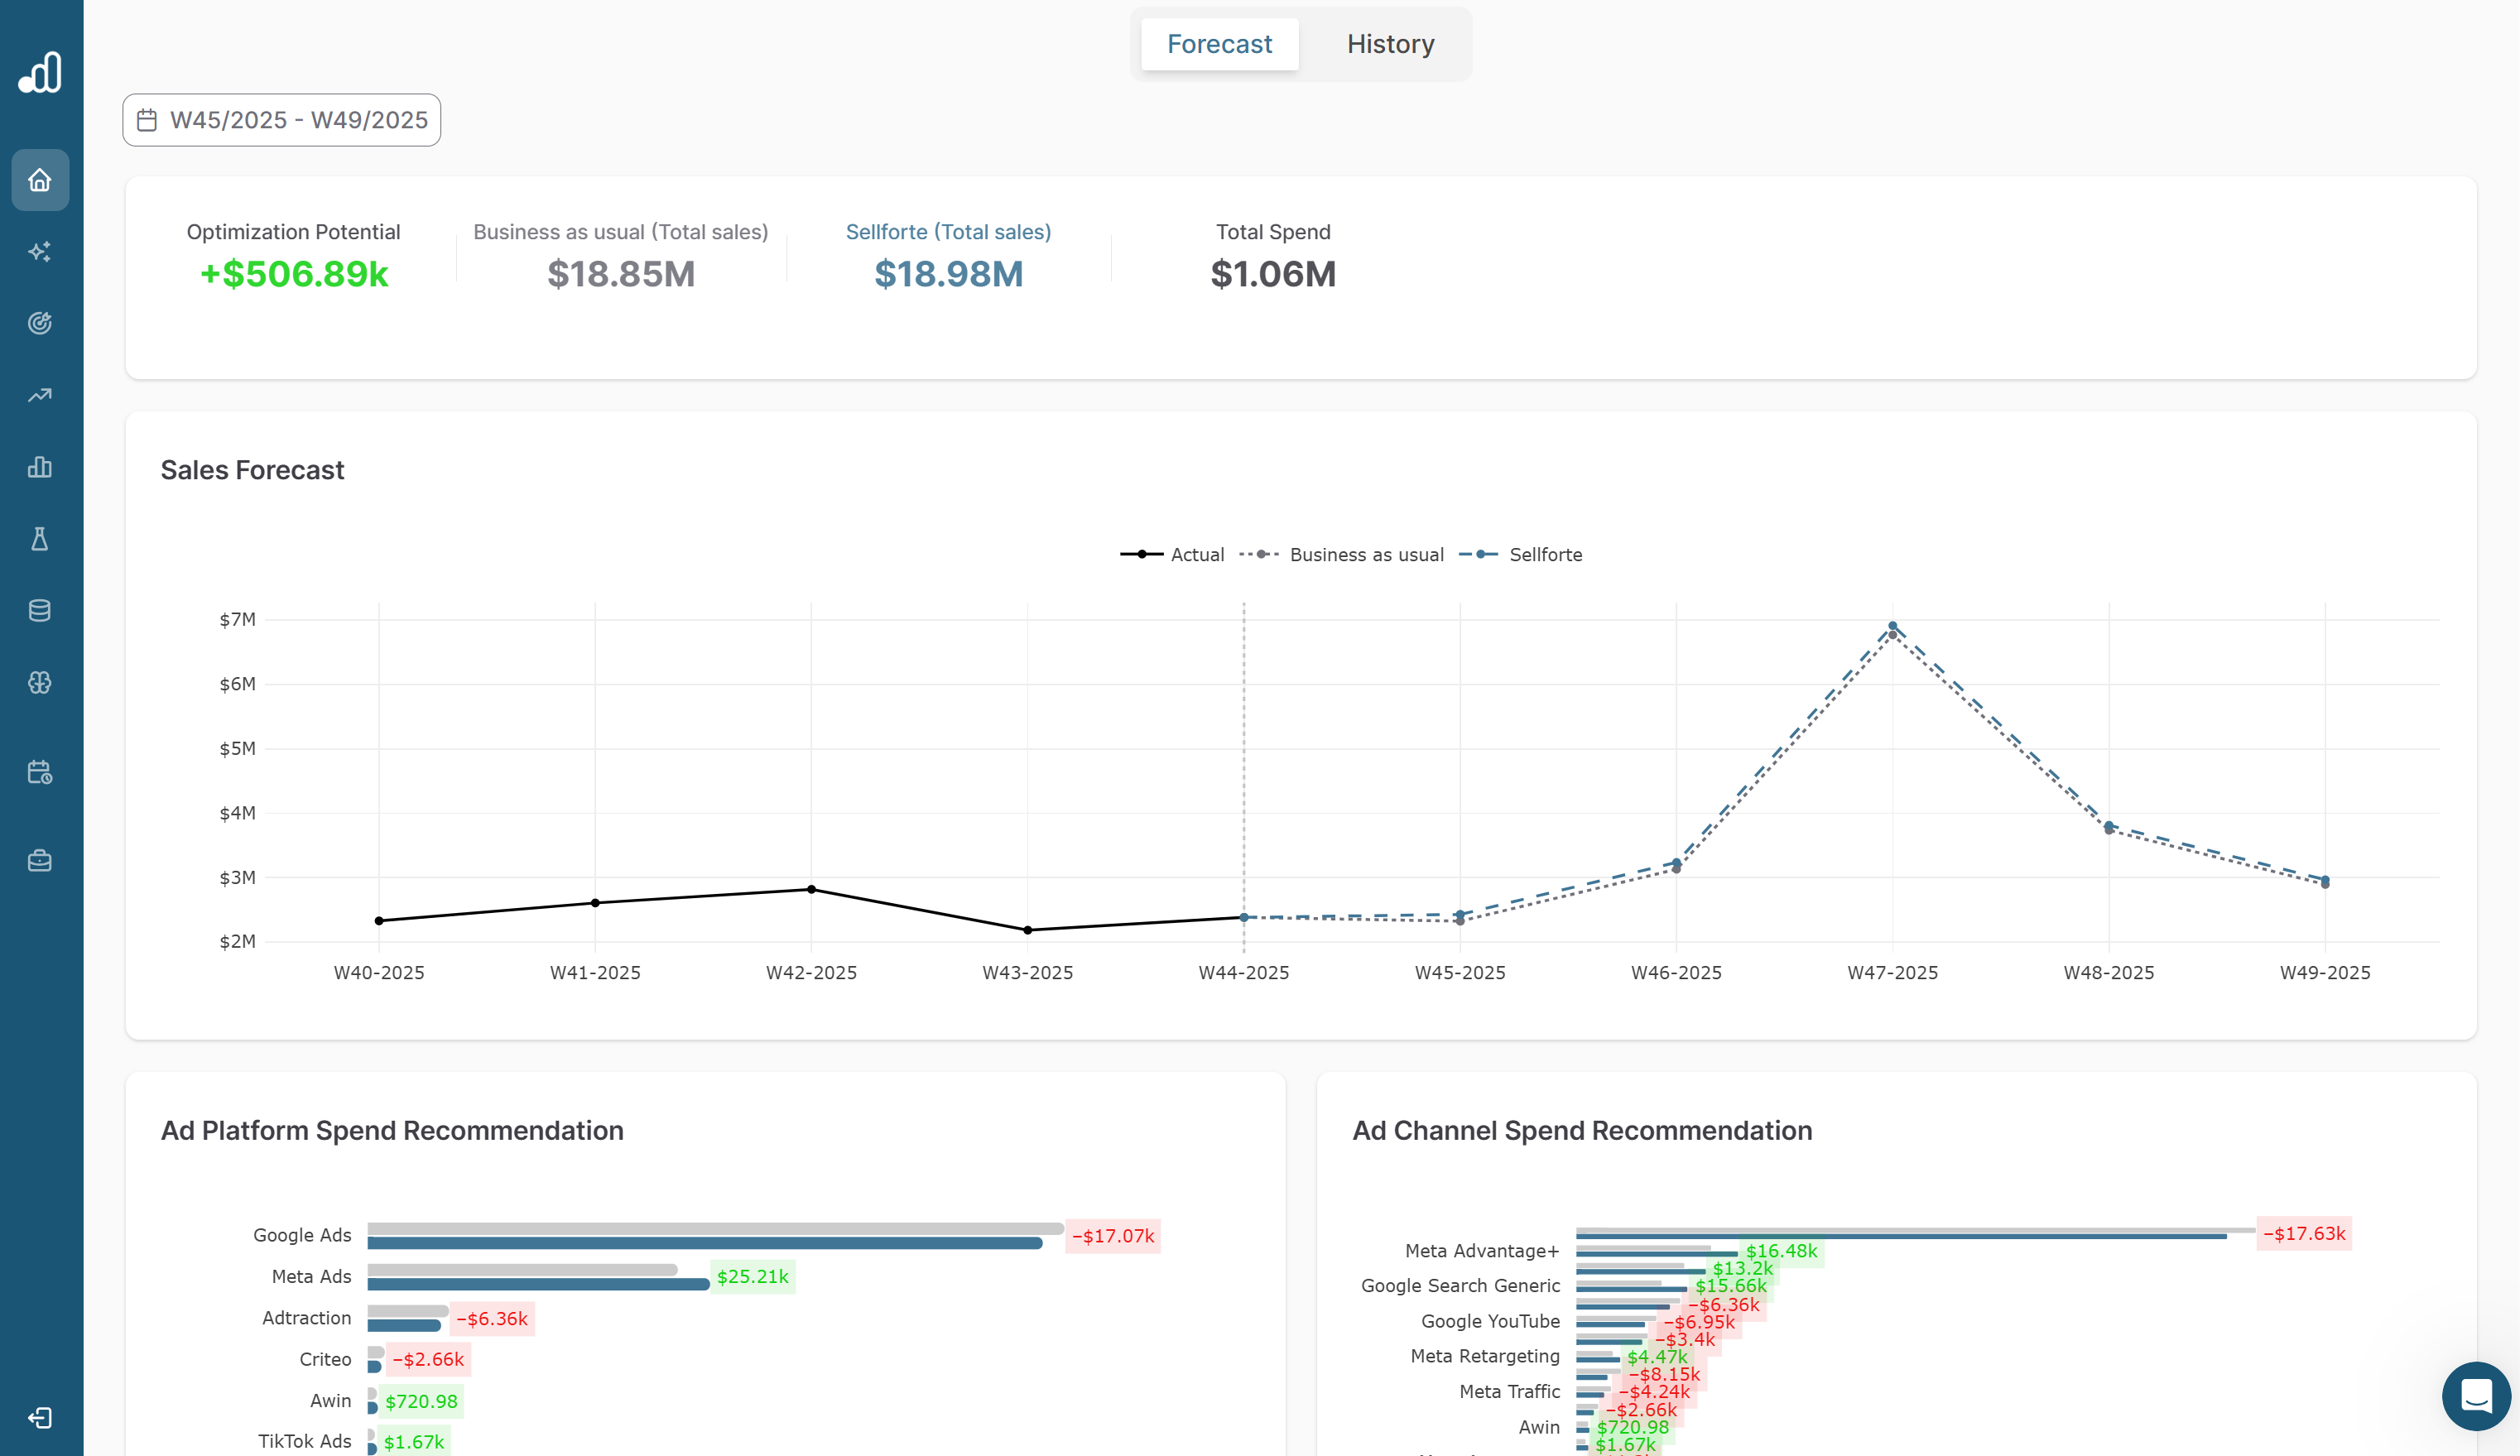This screenshot has width=2520, height=1456.
Task: Open the bar chart sidebar icon
Action: 40,467
